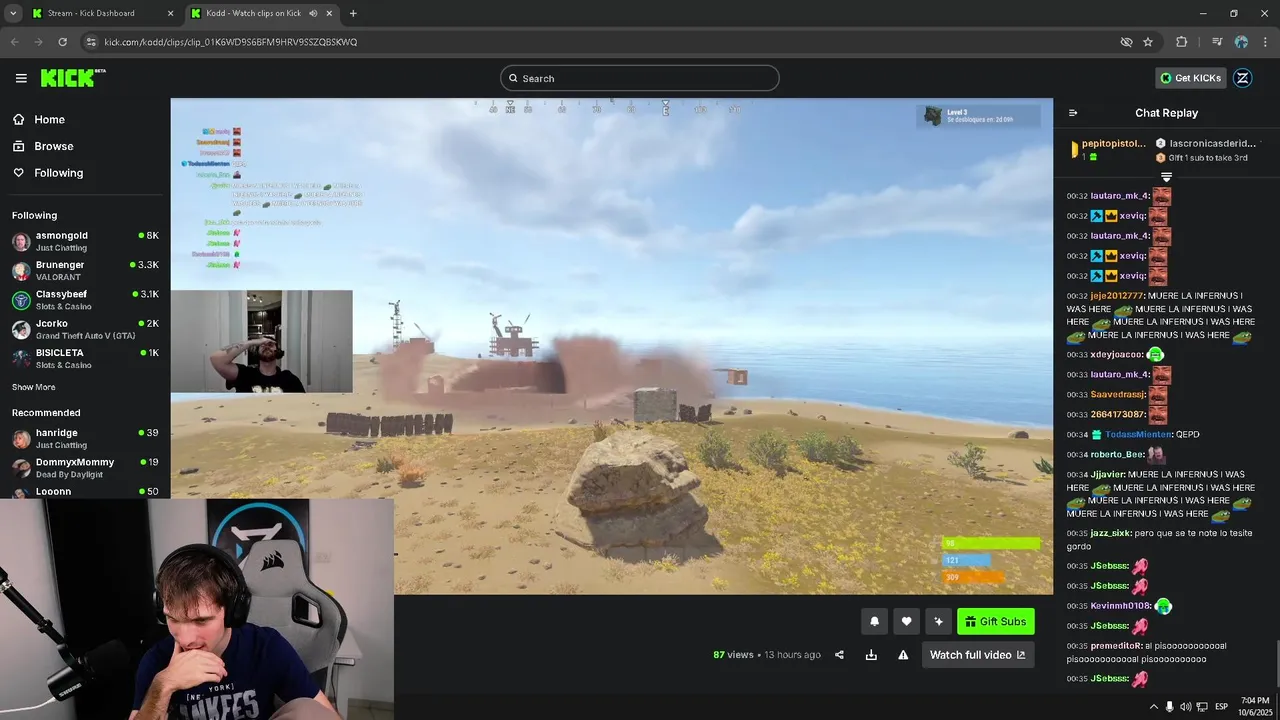Collapse the Chat Replay panel
The image size is (1280, 720).
(x=1073, y=113)
